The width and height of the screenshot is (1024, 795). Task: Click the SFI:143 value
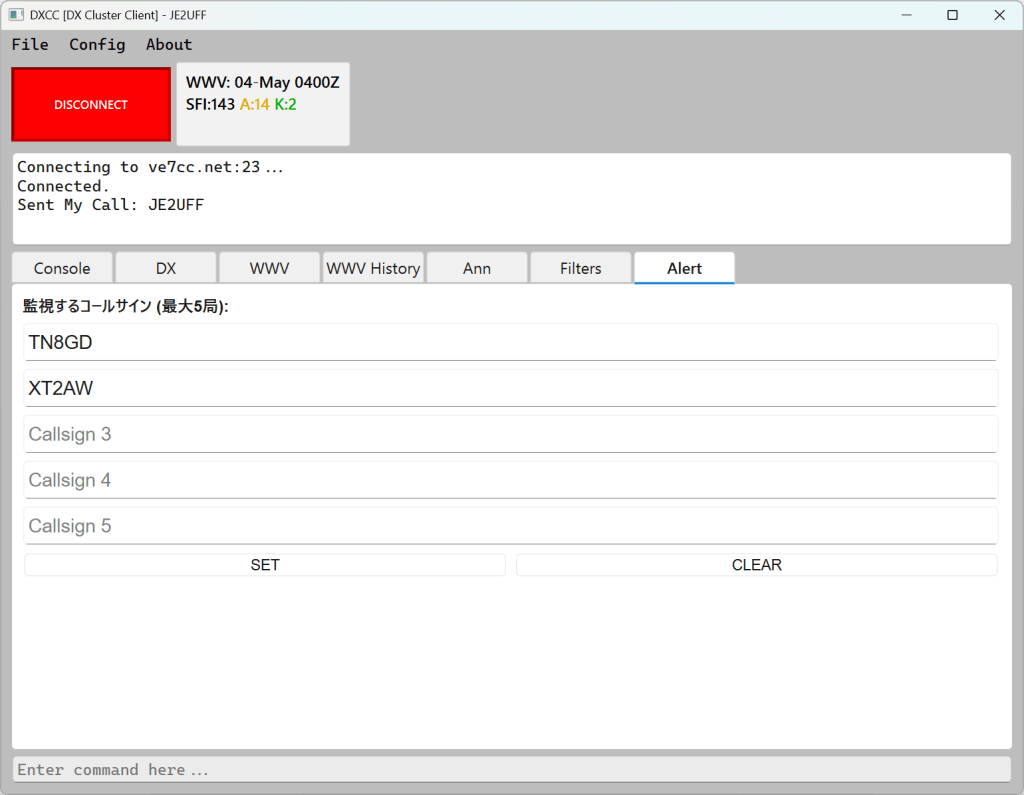(210, 105)
